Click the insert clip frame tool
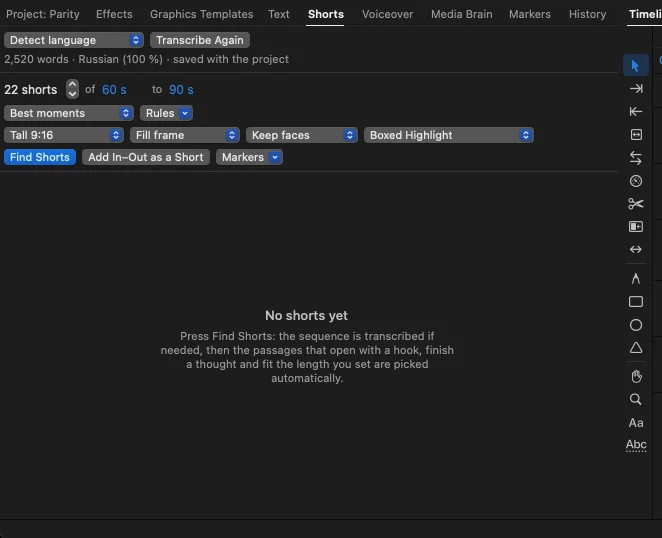The width and height of the screenshot is (662, 538). (635, 227)
